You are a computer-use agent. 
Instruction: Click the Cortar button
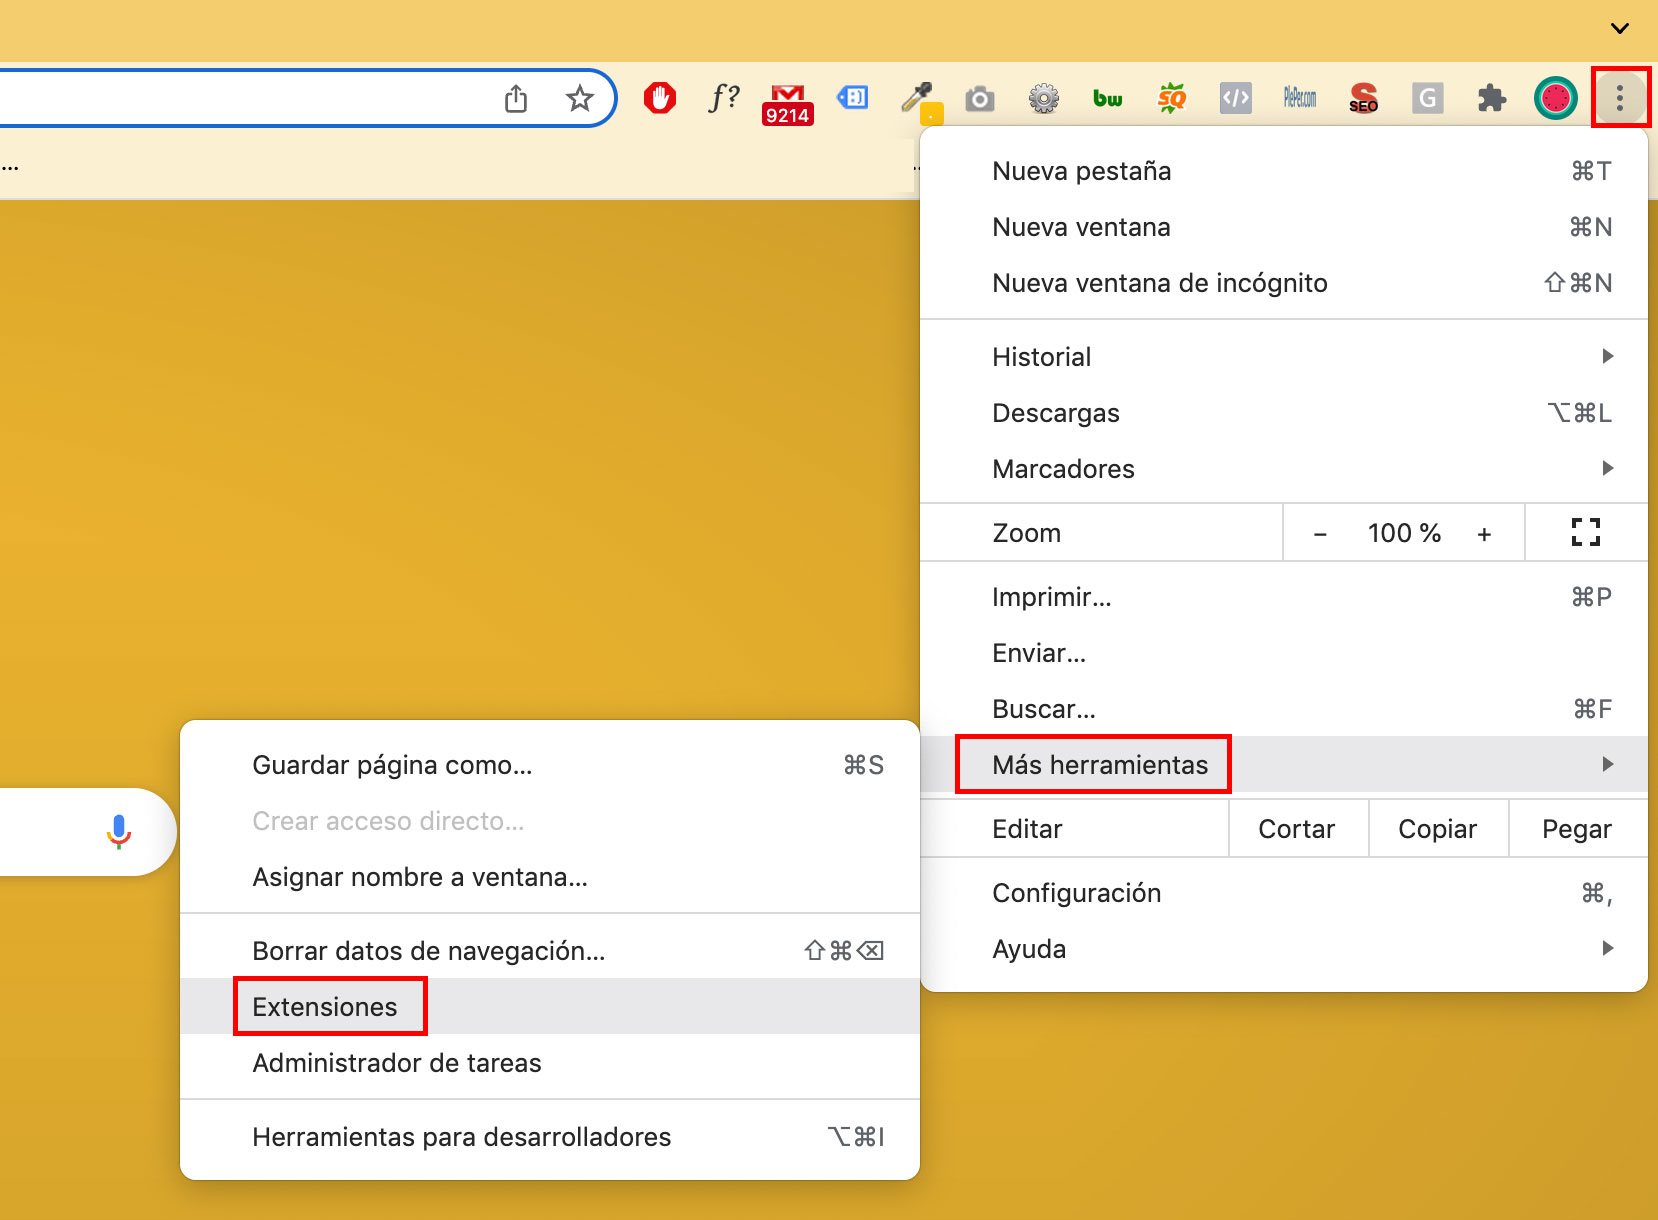(1297, 829)
